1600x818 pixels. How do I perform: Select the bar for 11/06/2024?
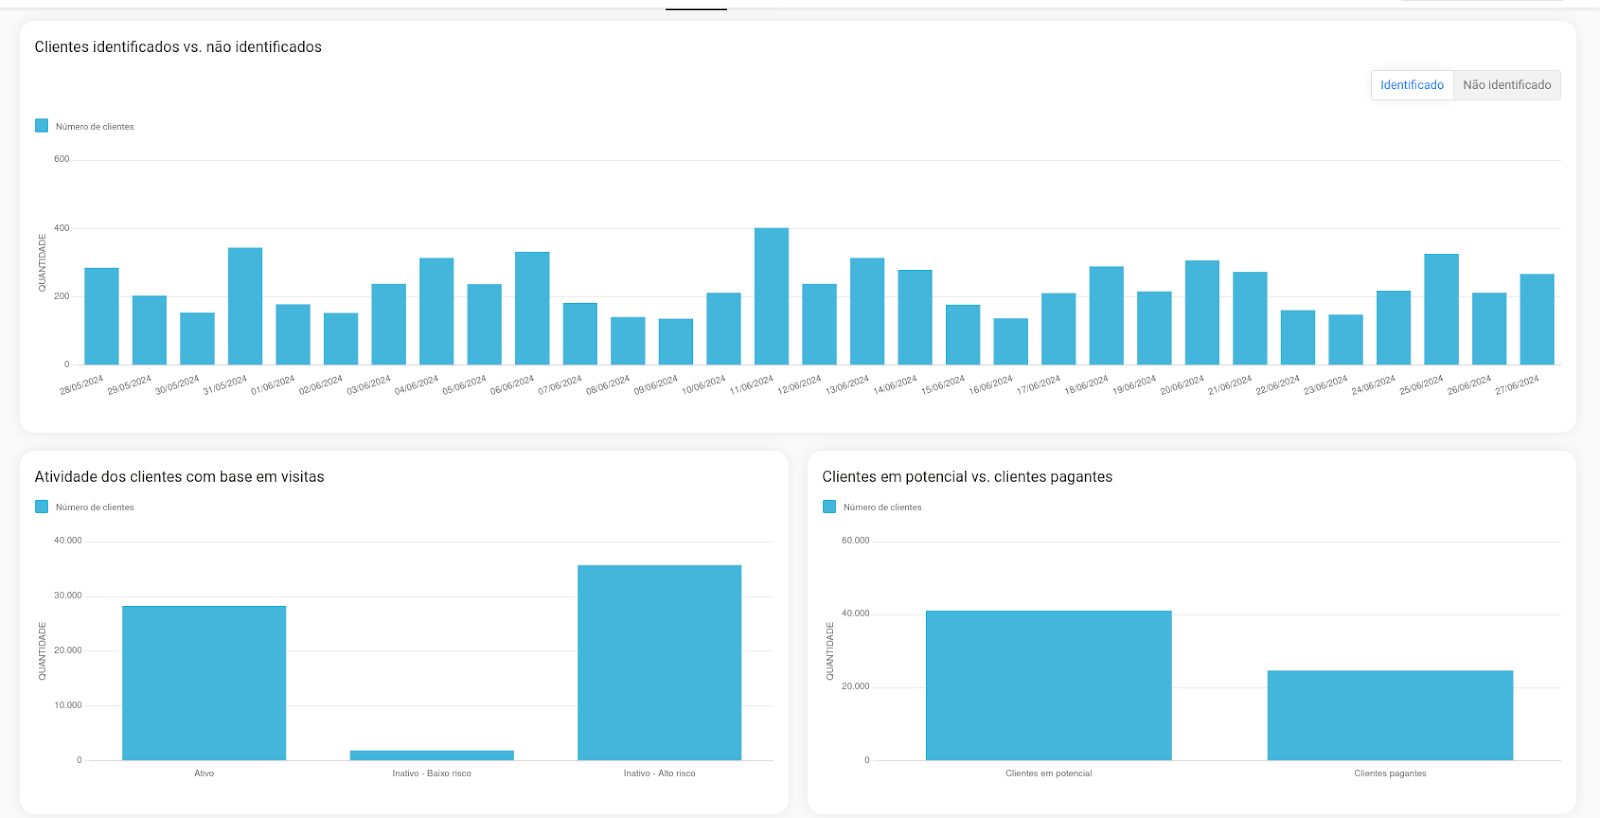771,296
